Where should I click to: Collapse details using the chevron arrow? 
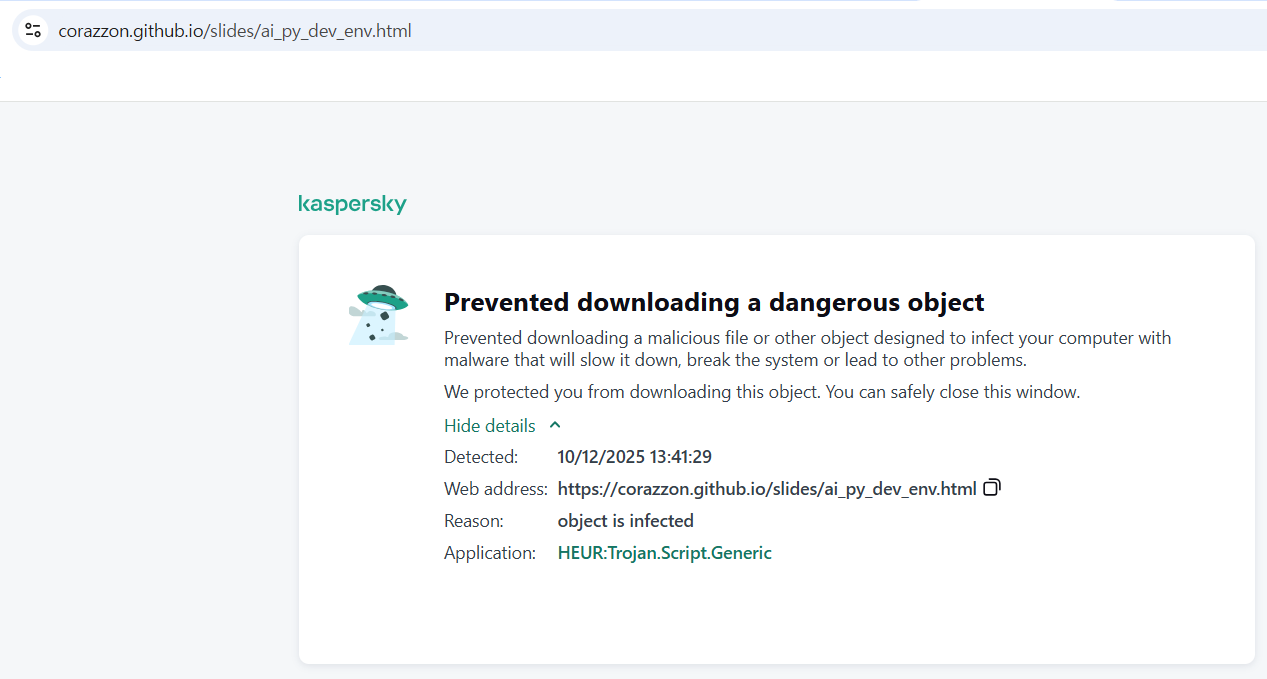(x=556, y=425)
